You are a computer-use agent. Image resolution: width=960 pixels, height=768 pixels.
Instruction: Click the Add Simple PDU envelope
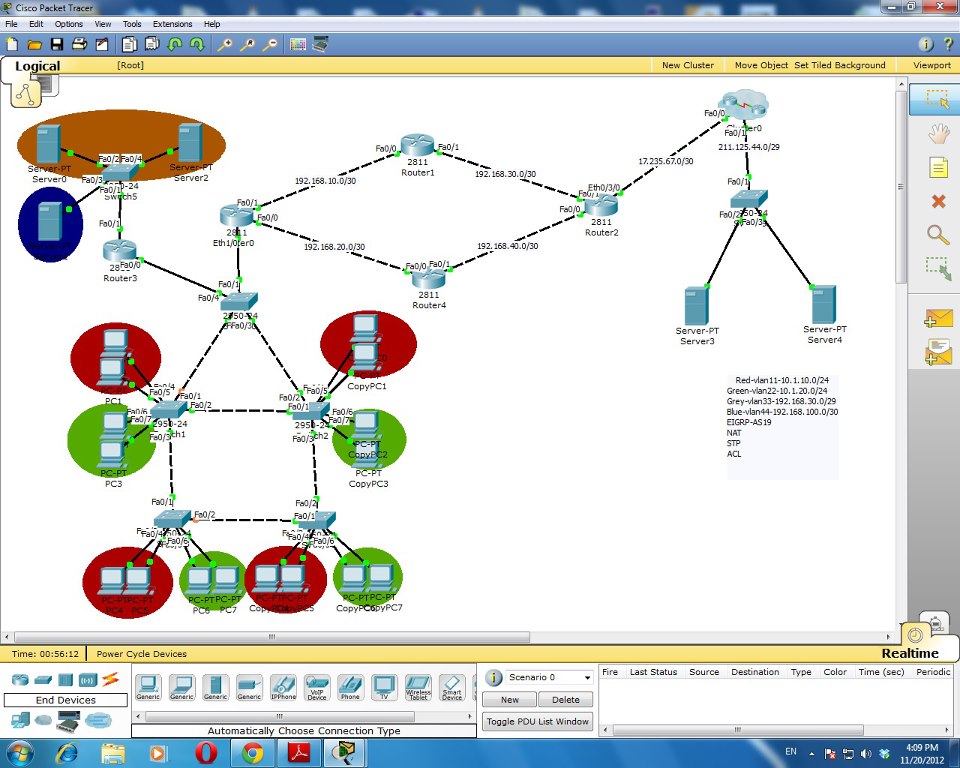click(939, 318)
